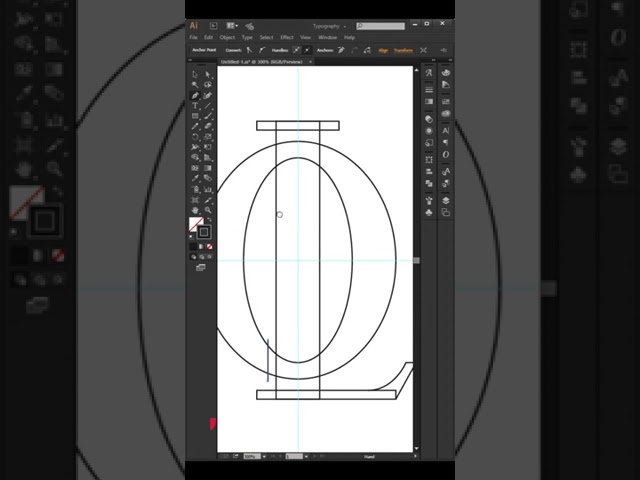
Task: Click the search field in title bar
Action: coord(380,26)
